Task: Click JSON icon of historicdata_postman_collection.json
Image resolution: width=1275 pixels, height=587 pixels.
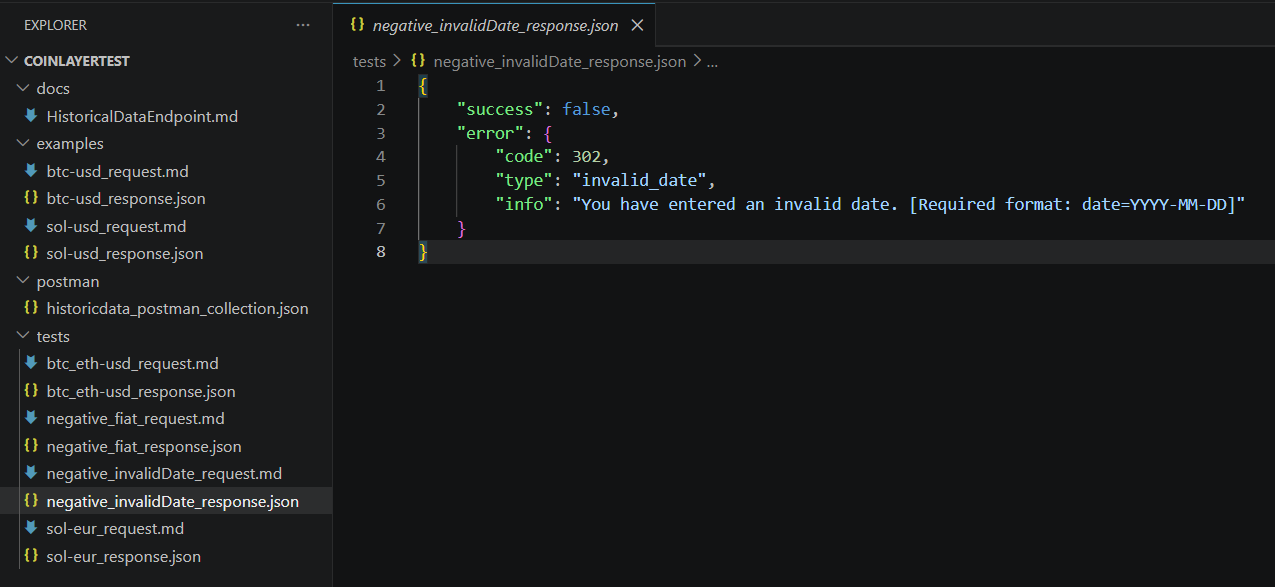Action: 31,309
